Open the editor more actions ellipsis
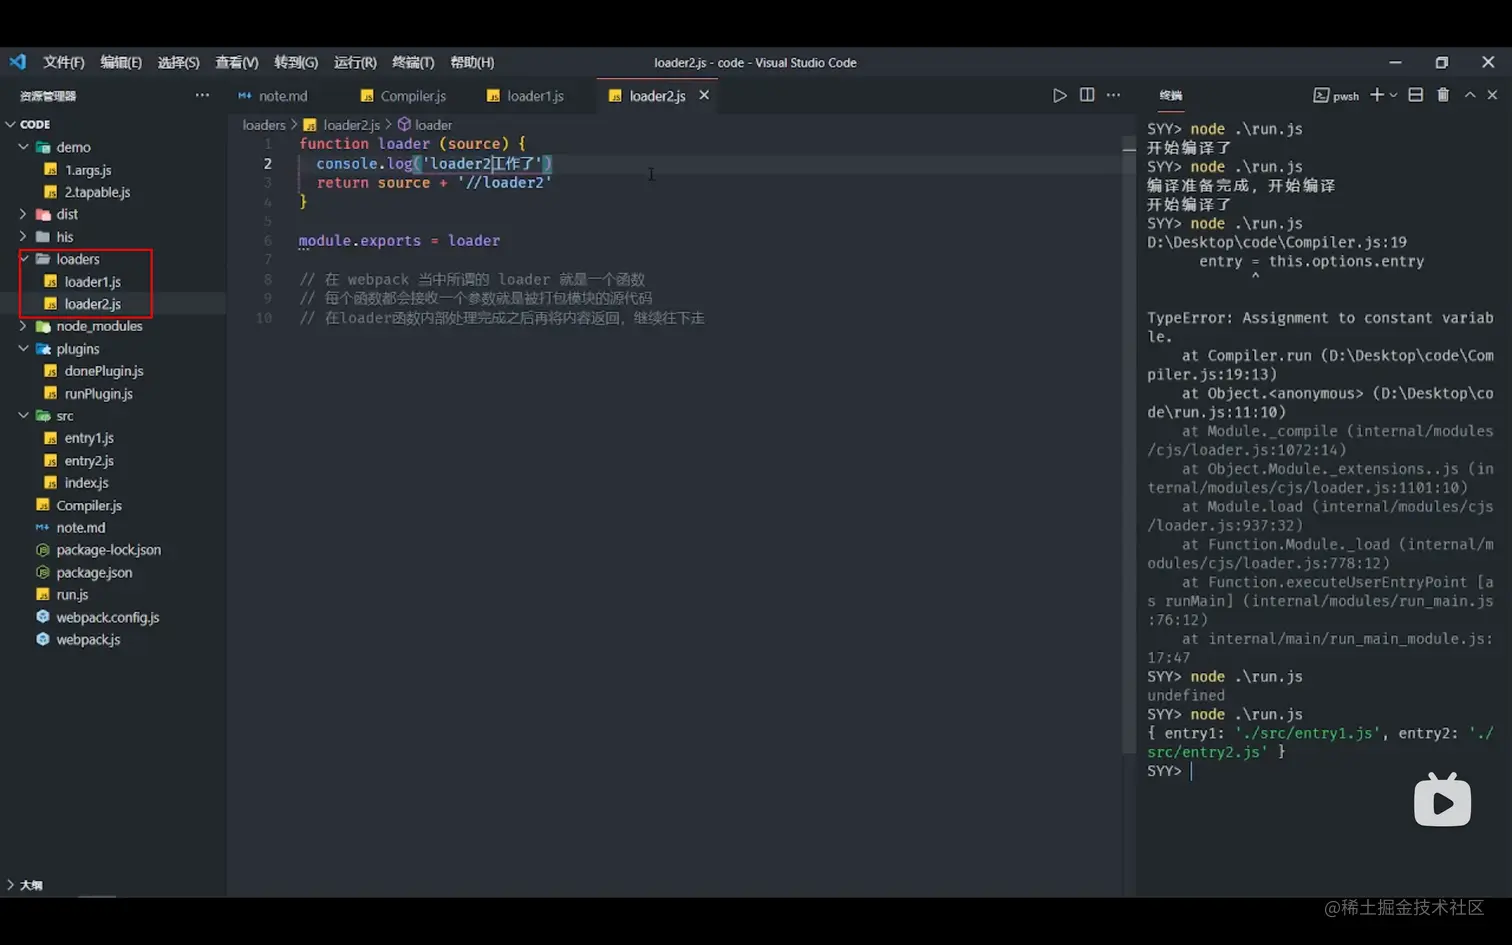The width and height of the screenshot is (1512, 945). (x=1113, y=95)
